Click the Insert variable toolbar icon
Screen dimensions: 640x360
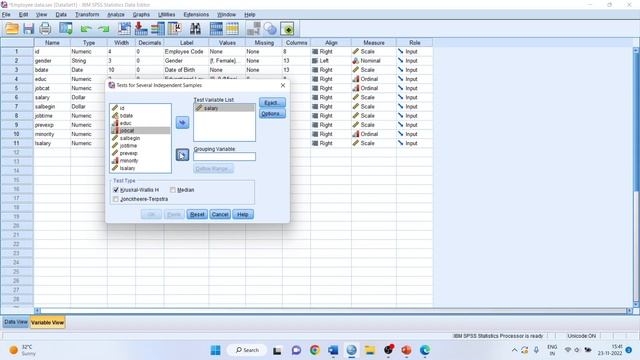coord(232,29)
